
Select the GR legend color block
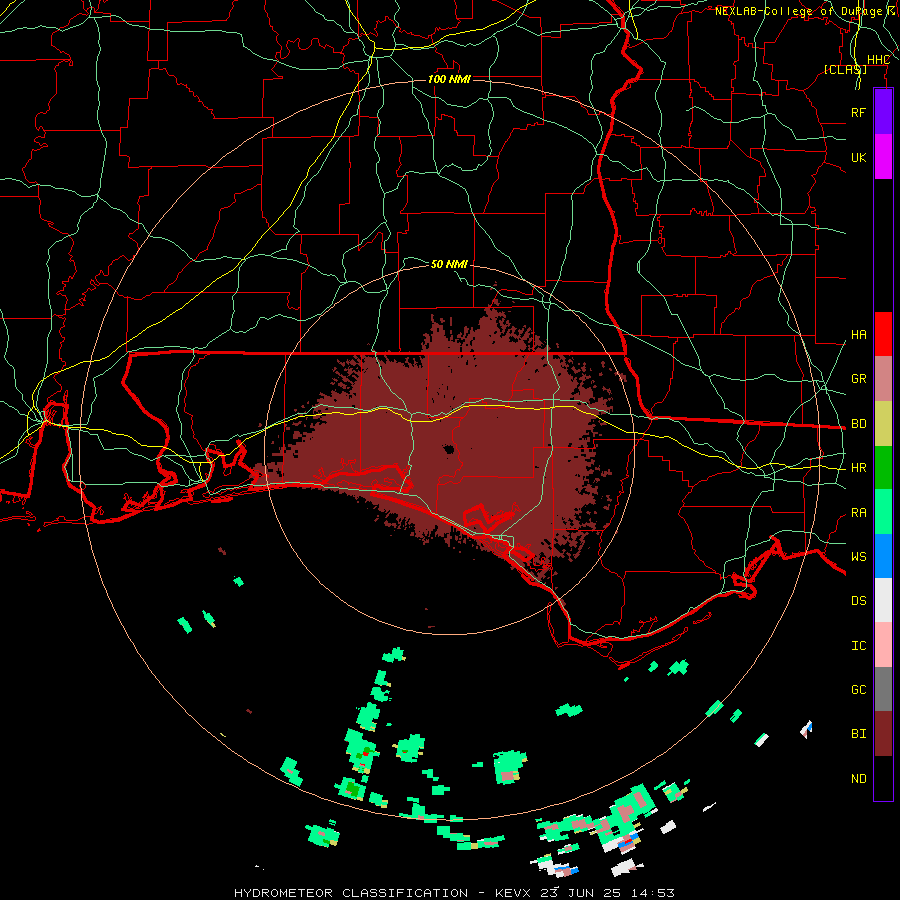click(x=883, y=379)
